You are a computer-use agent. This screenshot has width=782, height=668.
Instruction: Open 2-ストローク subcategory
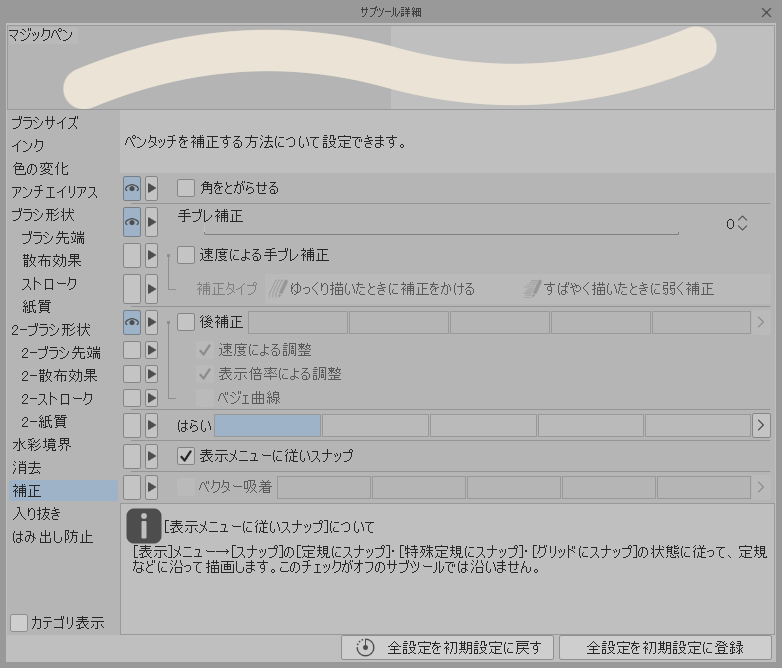click(57, 399)
